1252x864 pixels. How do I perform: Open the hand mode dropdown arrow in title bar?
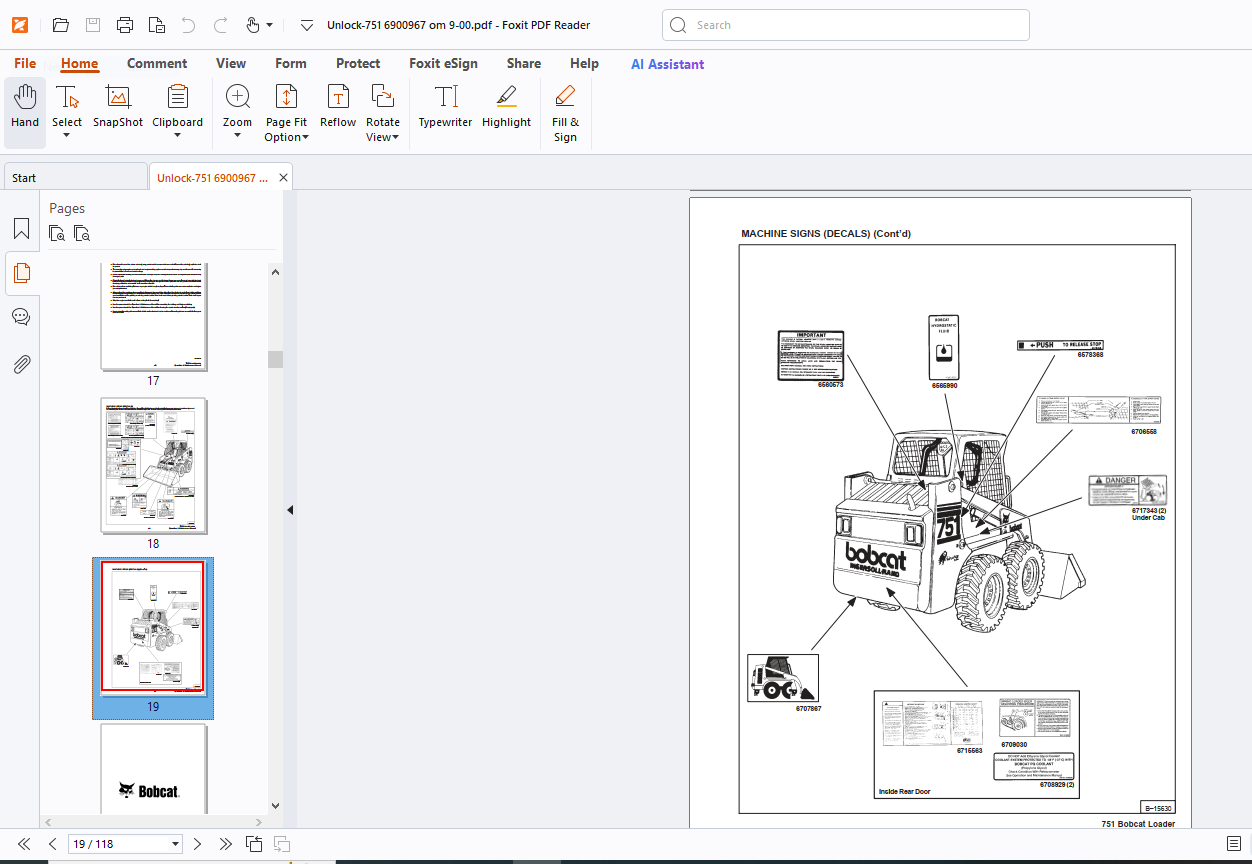270,25
